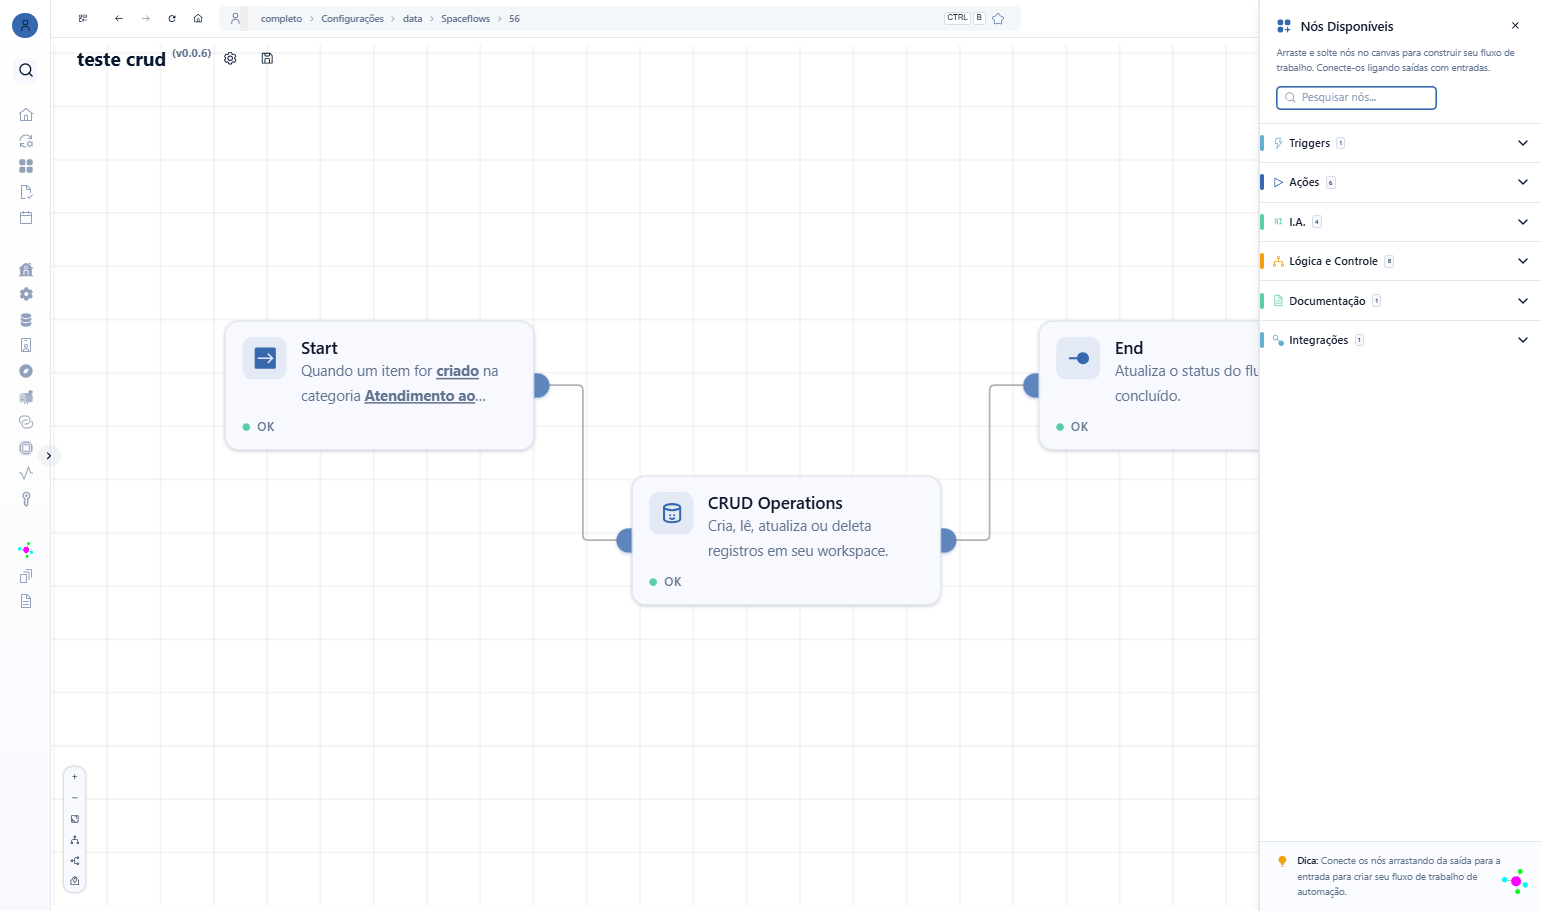Expand the Triggers node category
Screen dimensions: 1541x911
1400,143
